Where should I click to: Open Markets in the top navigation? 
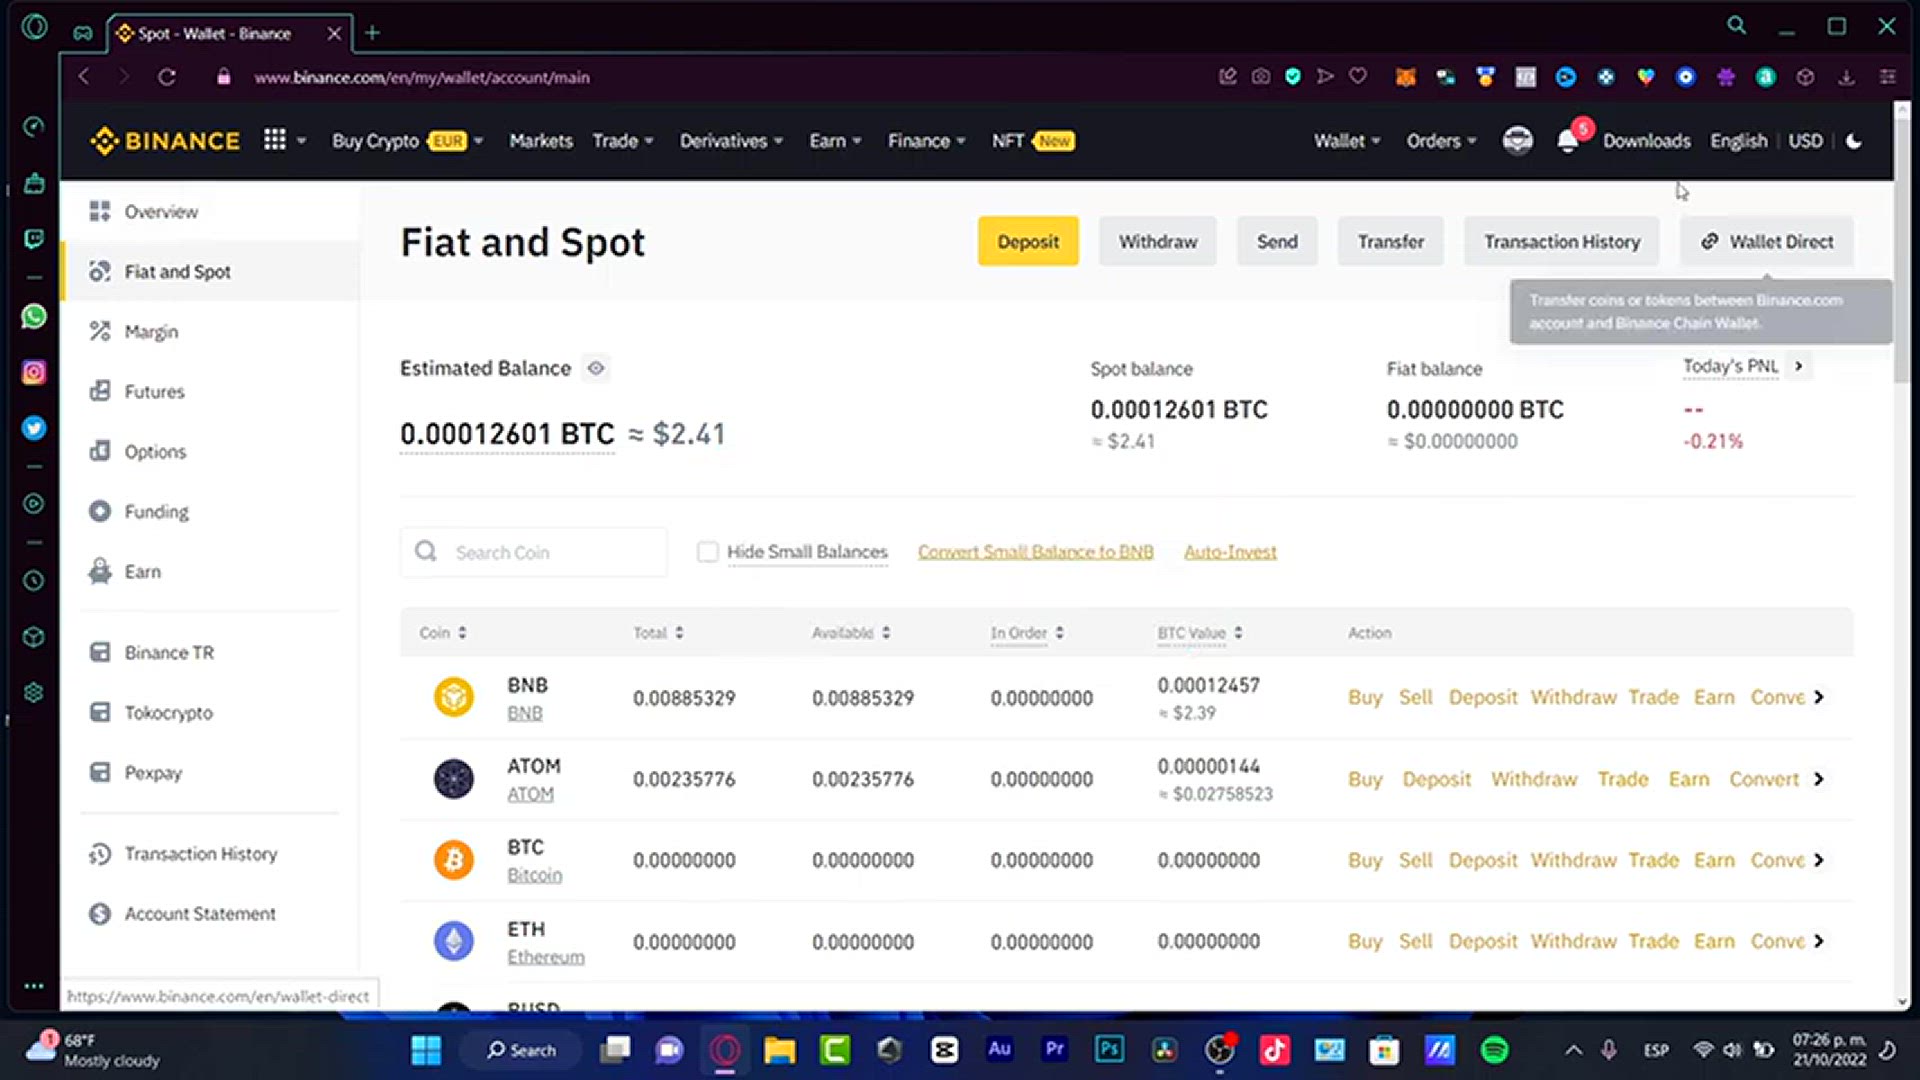(541, 141)
